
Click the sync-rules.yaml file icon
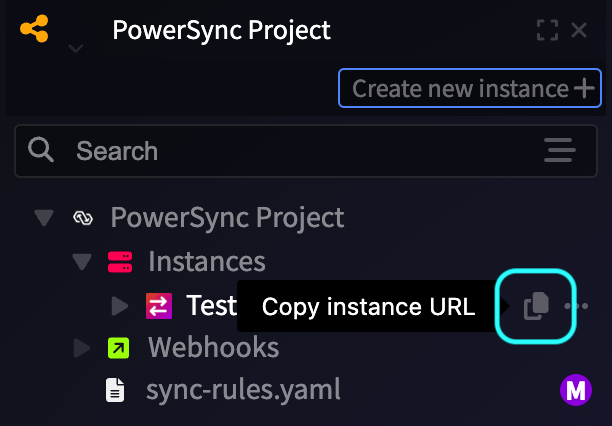coord(115,390)
